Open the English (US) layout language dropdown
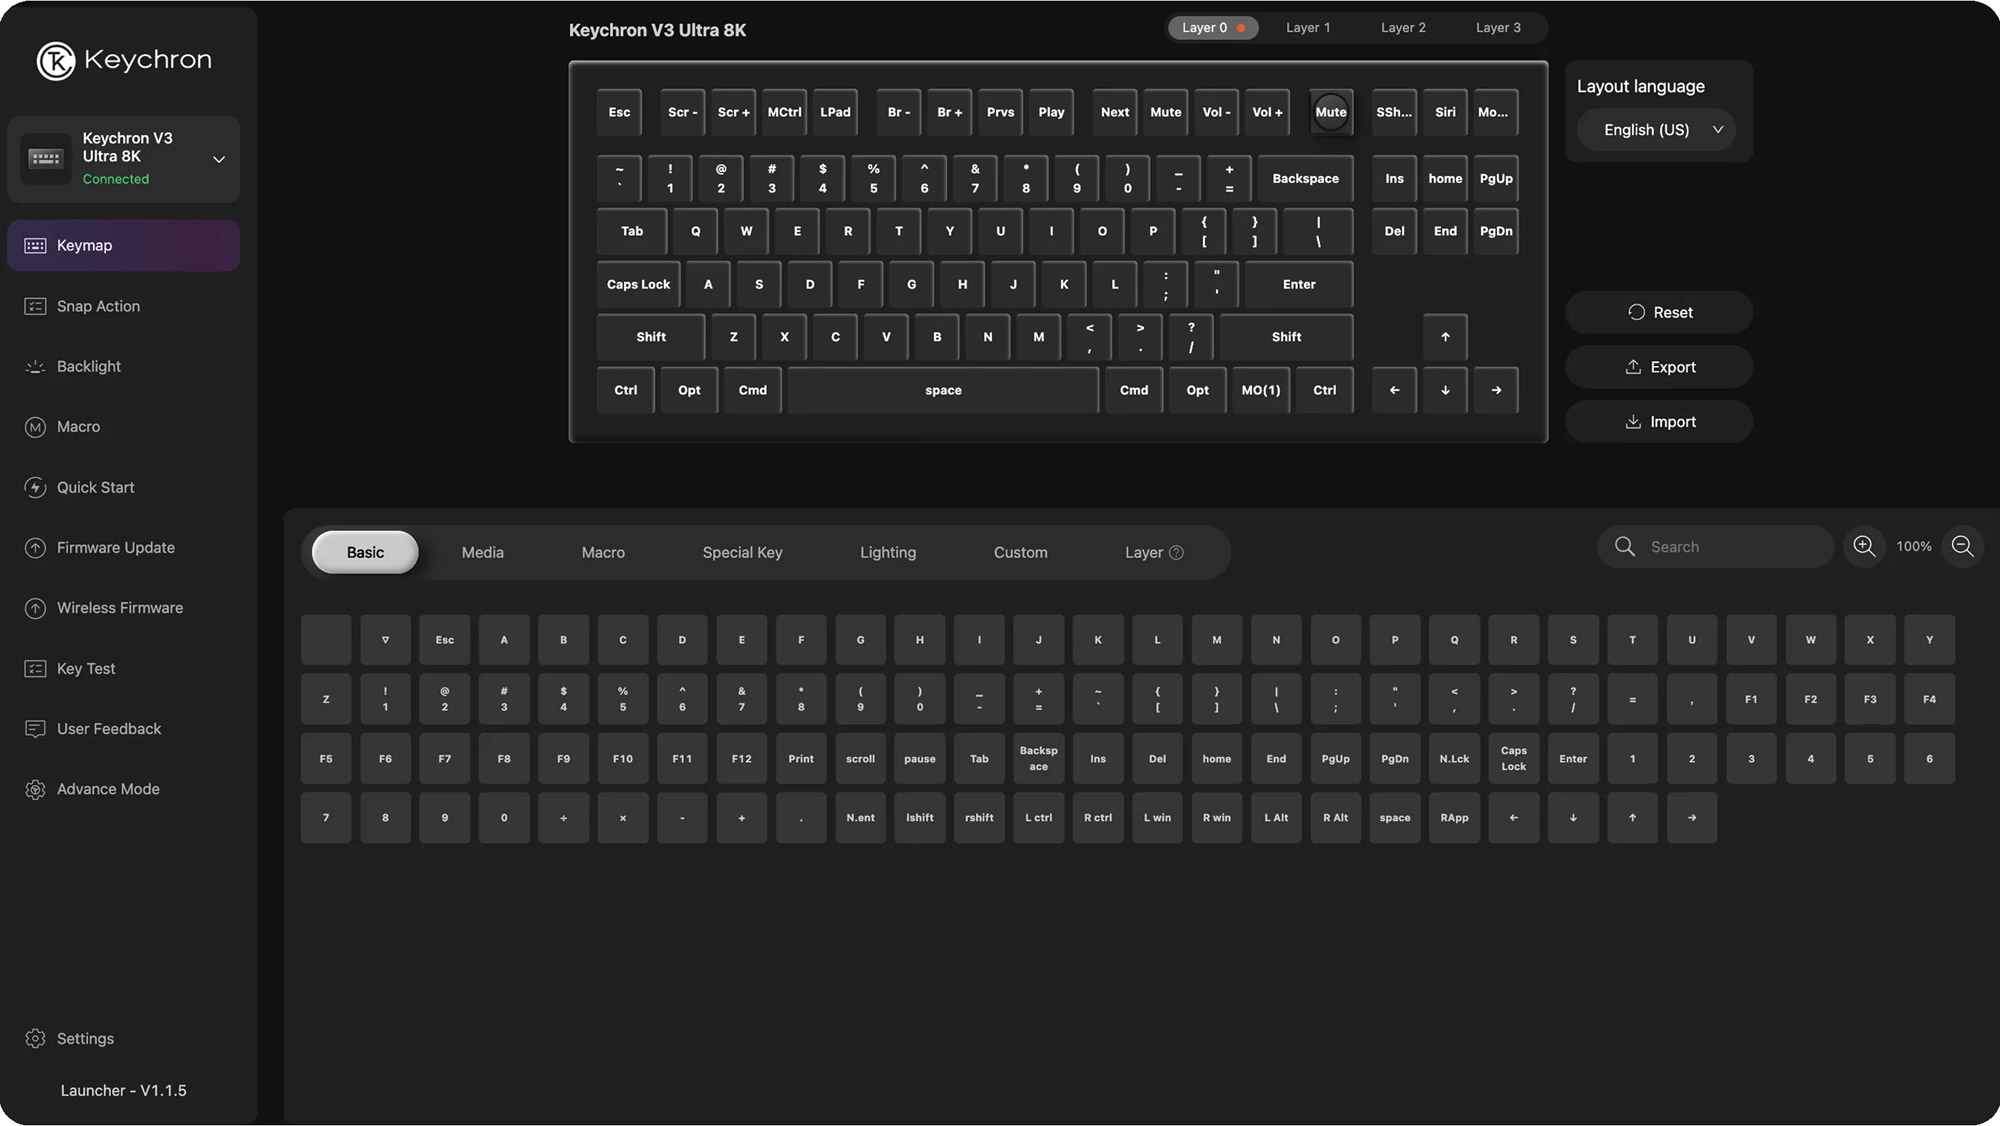2000x1126 pixels. 1656,130
